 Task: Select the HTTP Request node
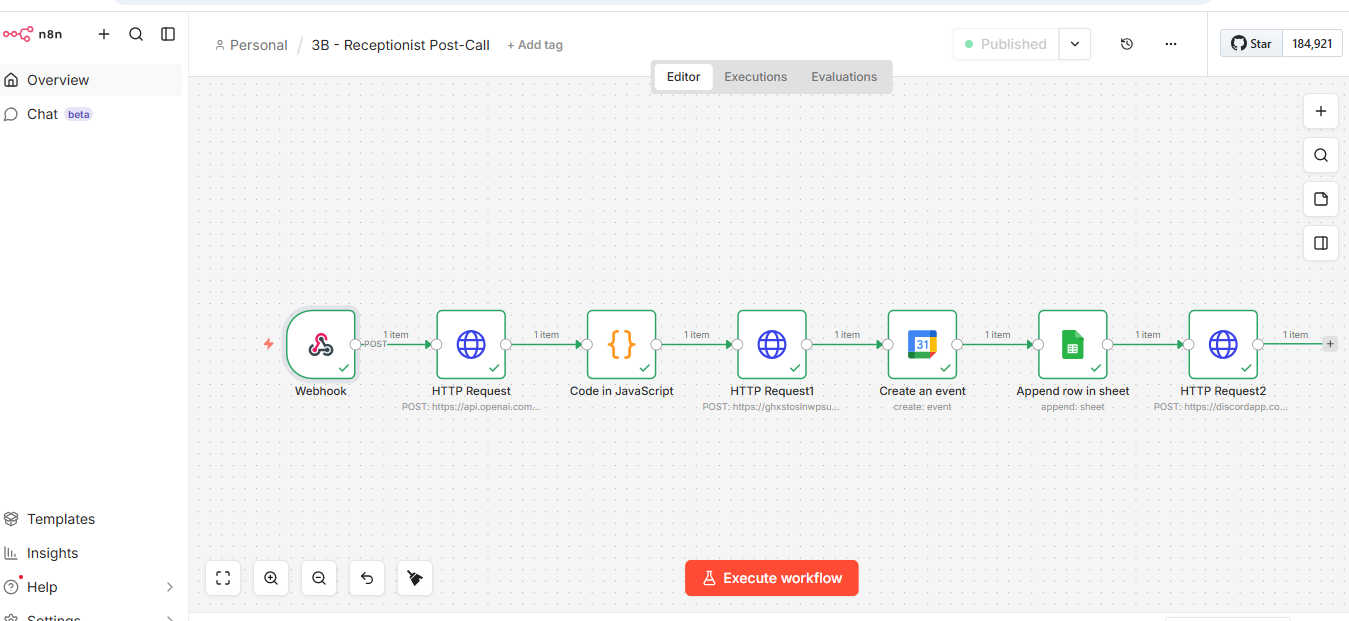click(x=471, y=344)
